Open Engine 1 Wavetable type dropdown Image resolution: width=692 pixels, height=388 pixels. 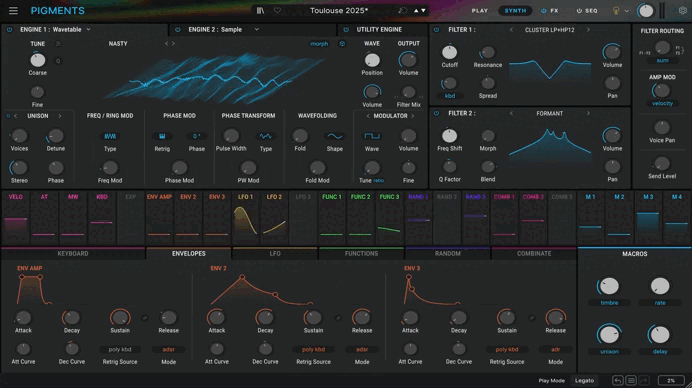[88, 30]
